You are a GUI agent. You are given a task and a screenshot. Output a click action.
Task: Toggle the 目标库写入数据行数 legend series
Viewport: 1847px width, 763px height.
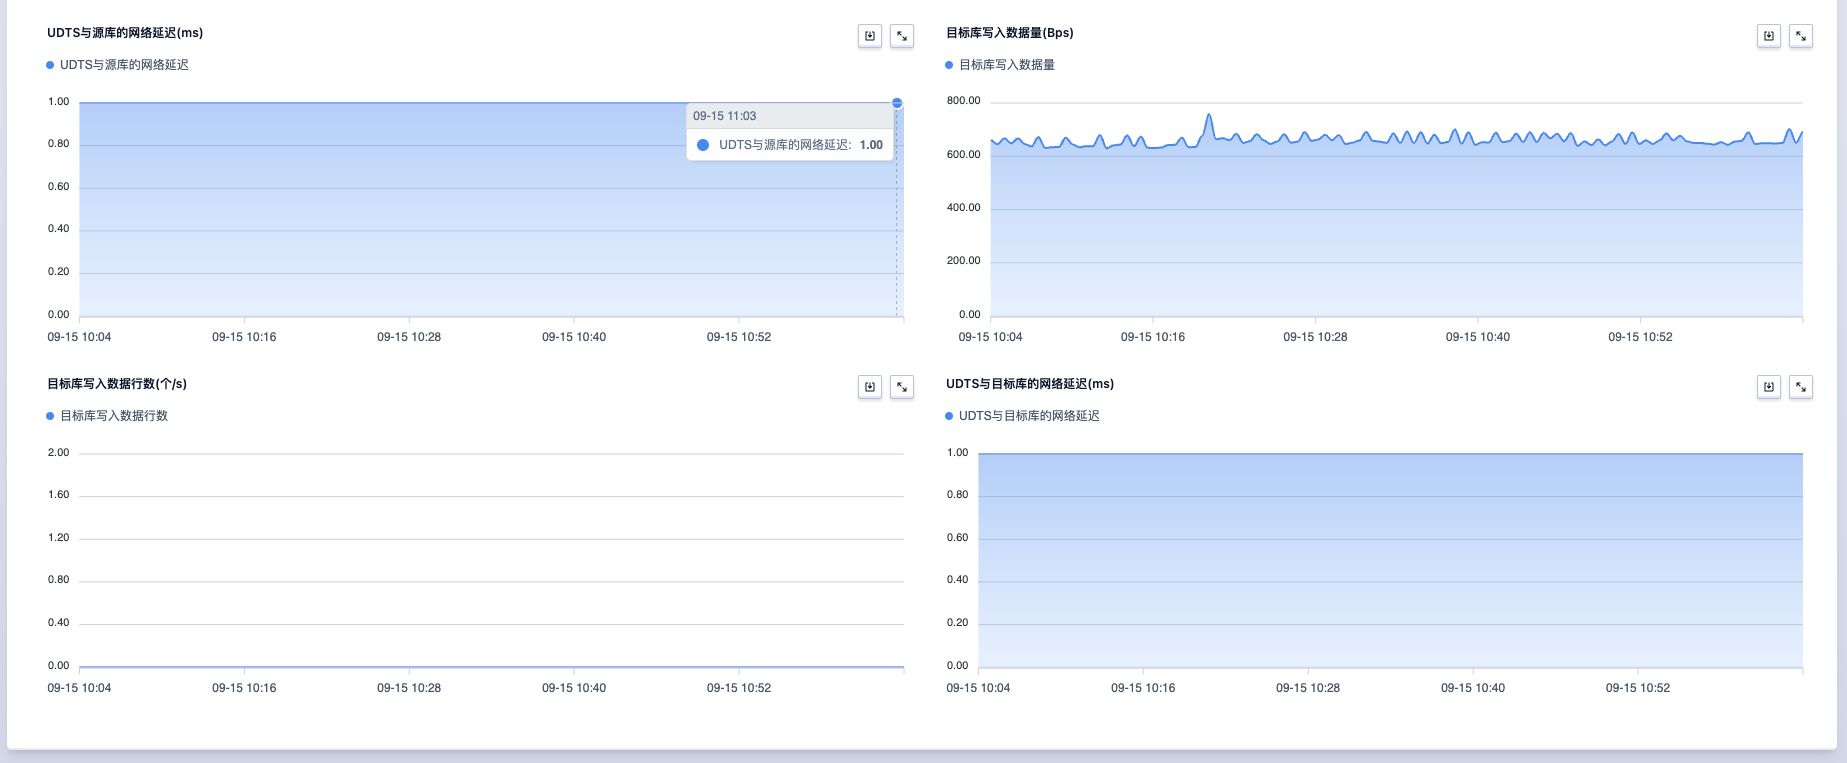113,416
